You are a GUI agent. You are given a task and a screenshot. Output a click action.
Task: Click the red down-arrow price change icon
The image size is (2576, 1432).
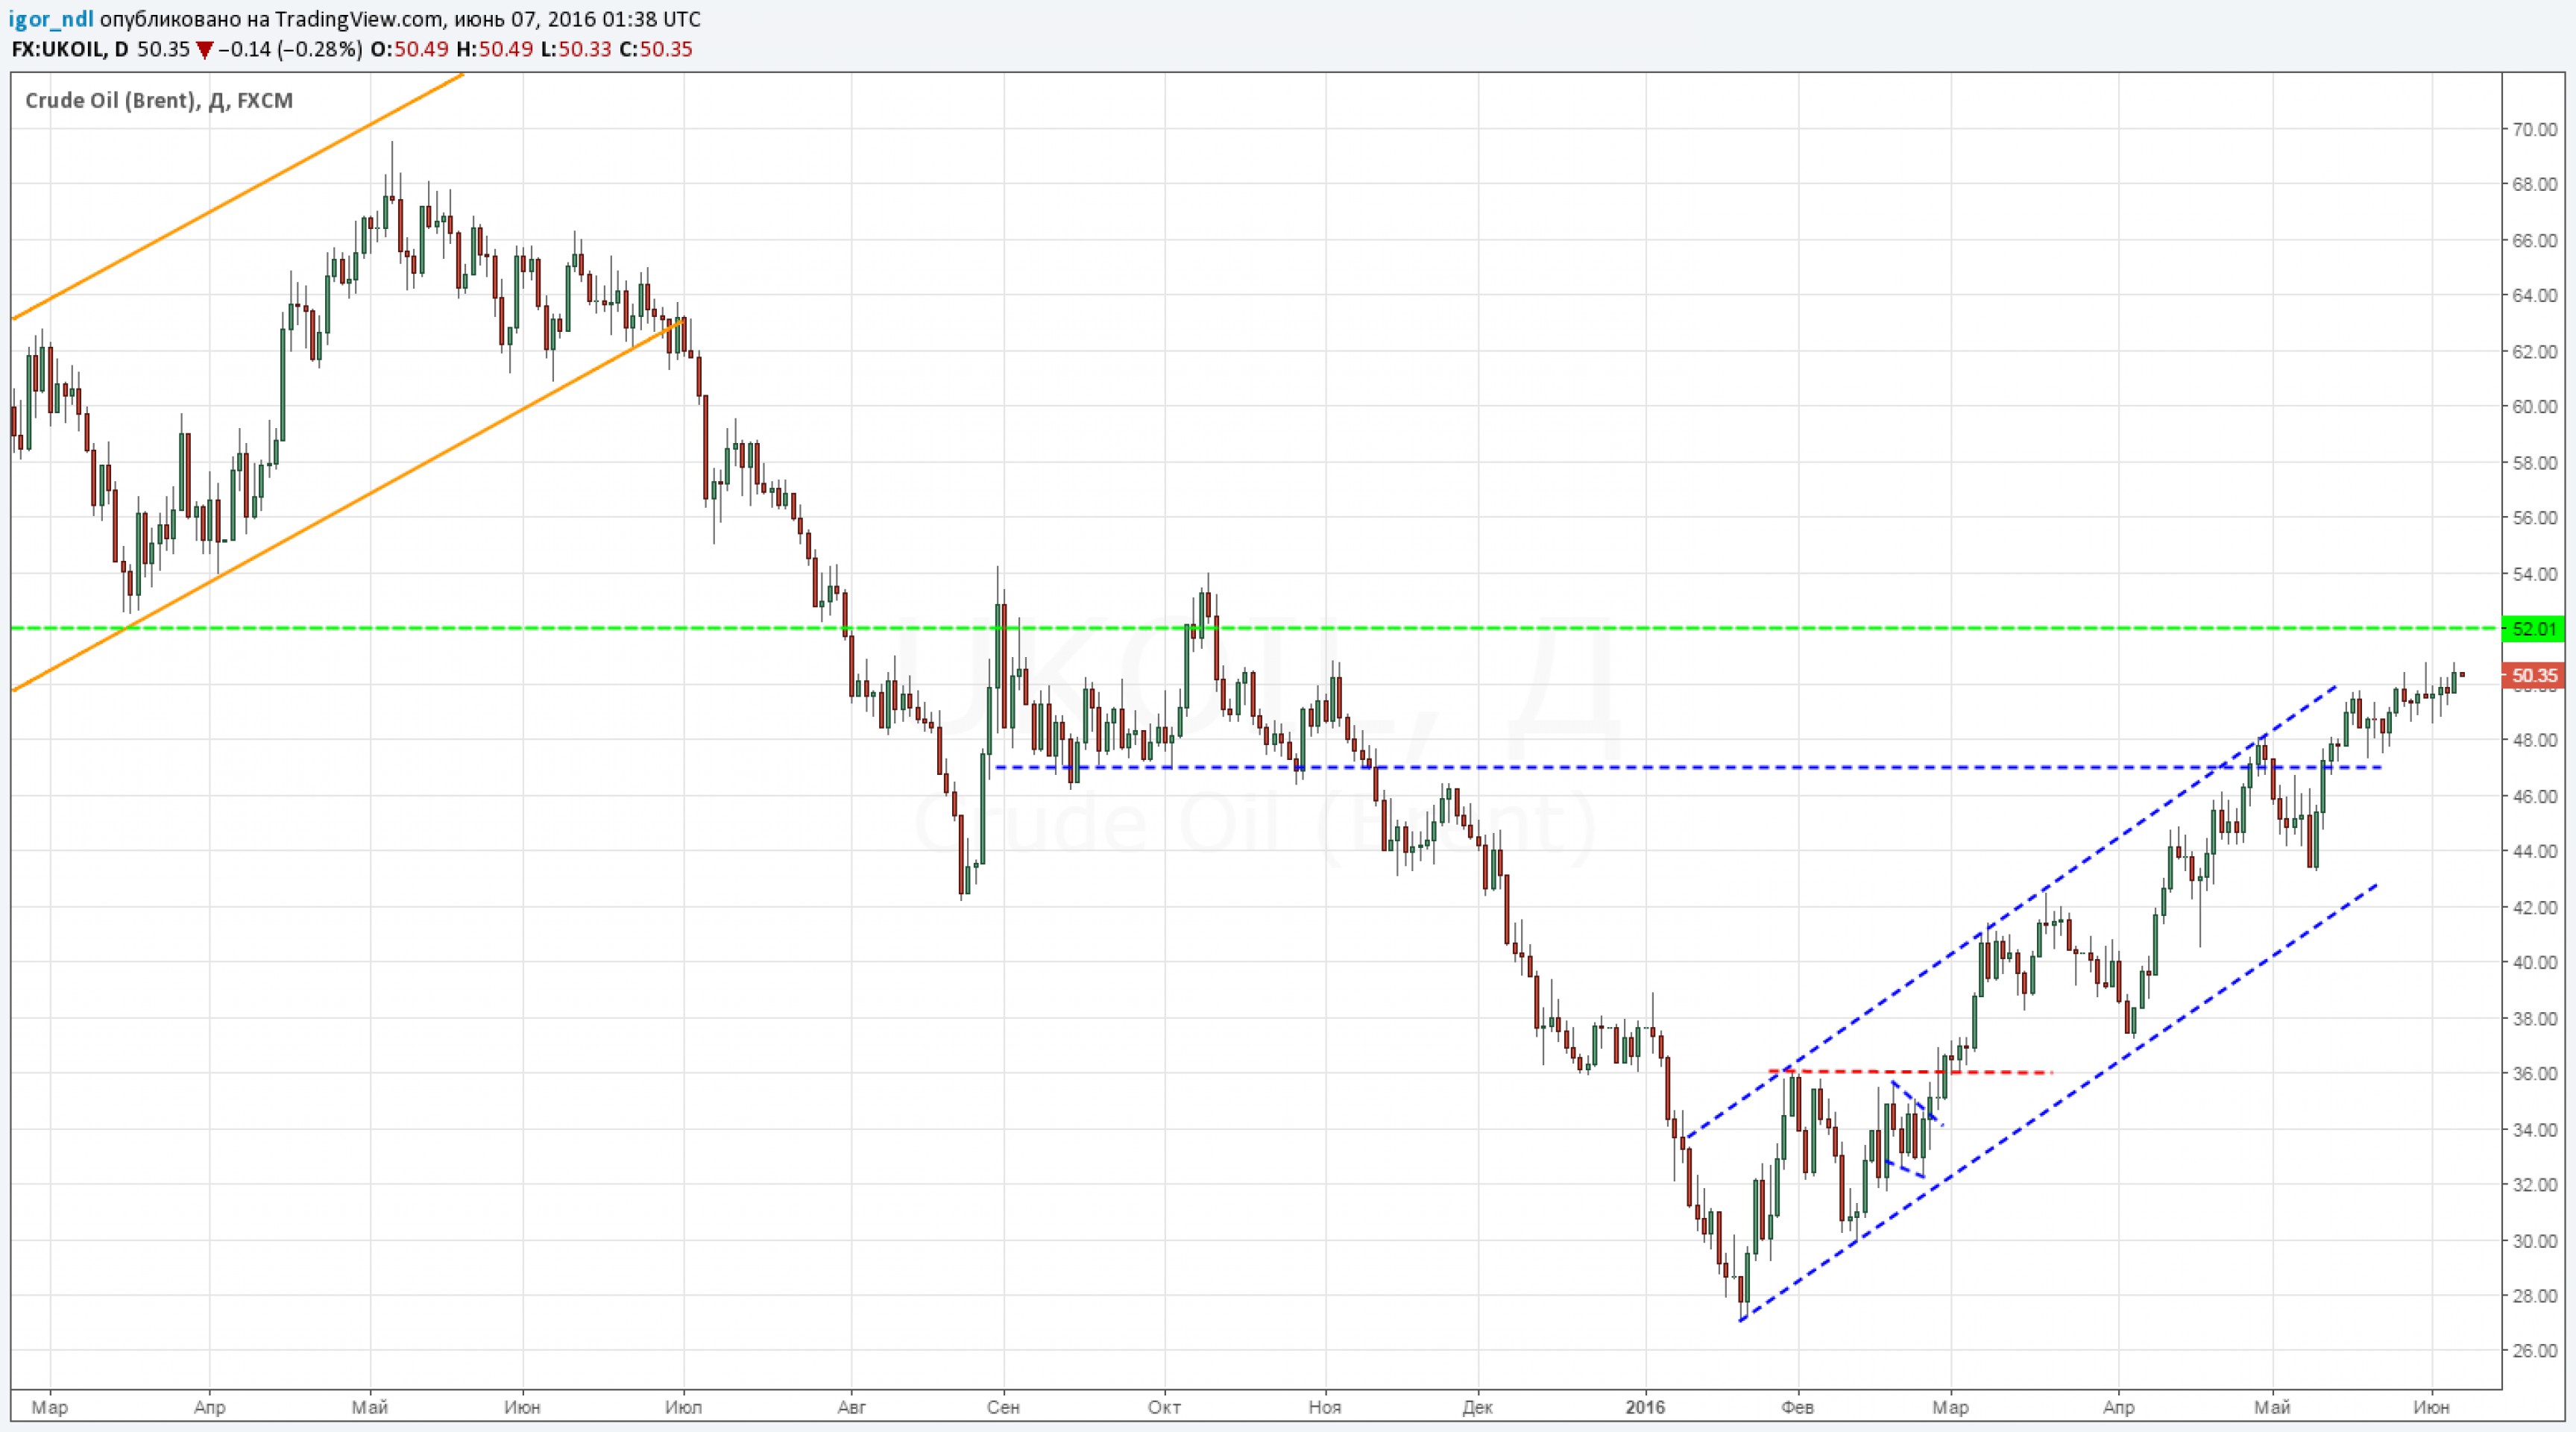[x=204, y=50]
